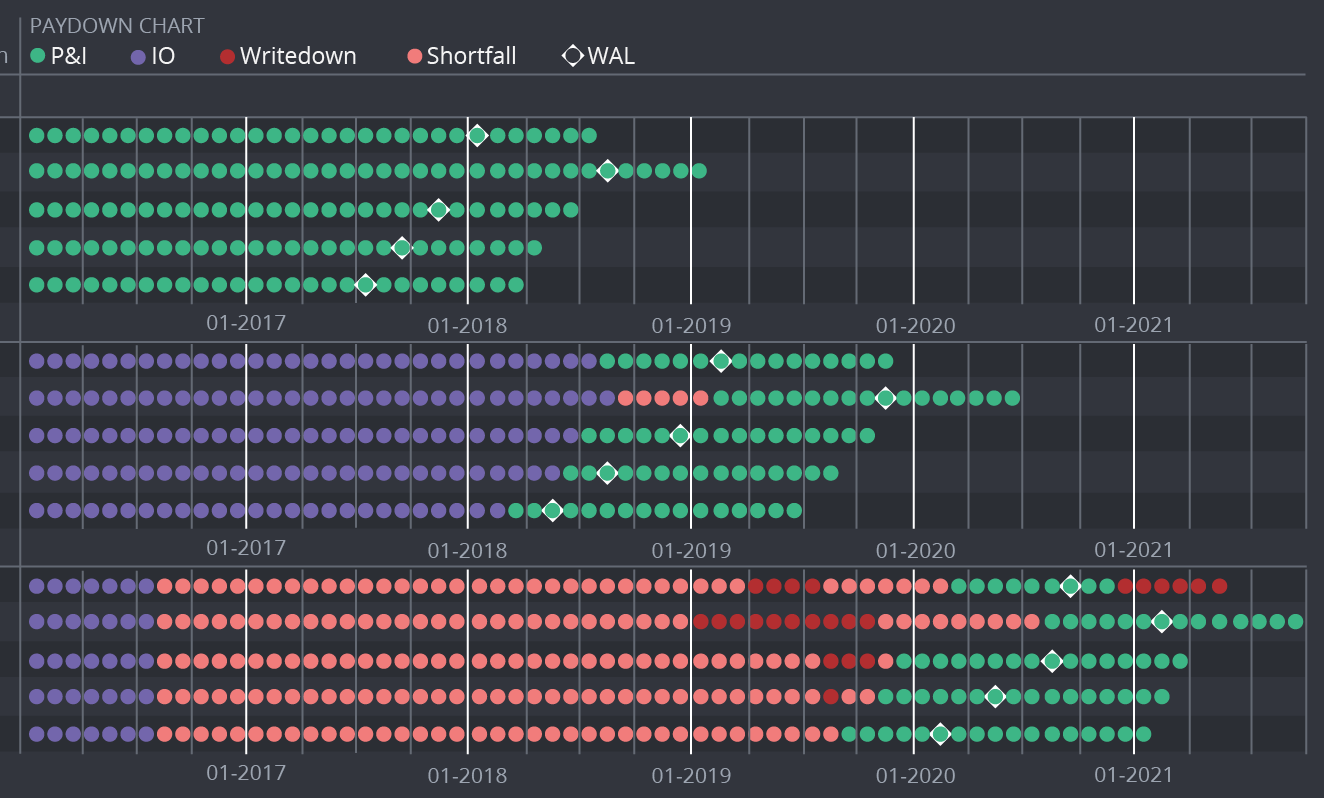This screenshot has height=798, width=1324.
Task: Toggle the P&I series legend label
Action: point(68,56)
